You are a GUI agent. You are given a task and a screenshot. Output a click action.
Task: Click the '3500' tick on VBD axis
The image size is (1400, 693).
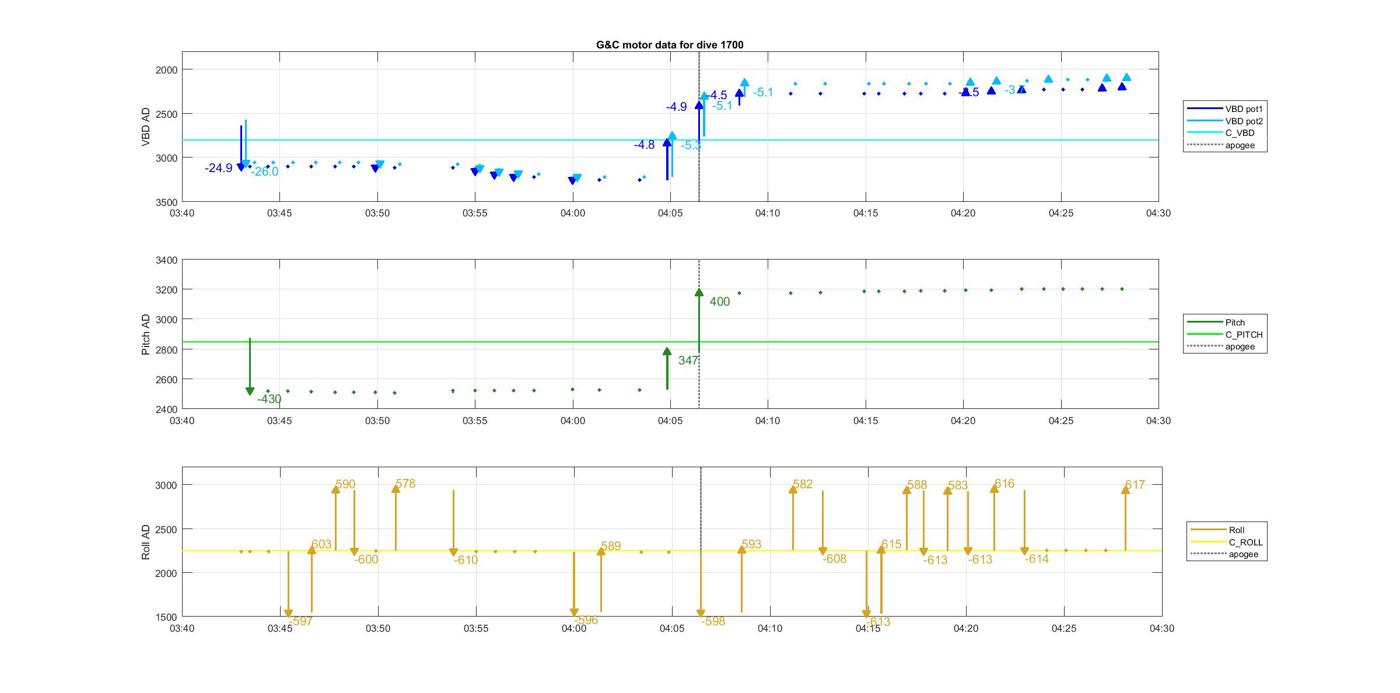(165, 202)
